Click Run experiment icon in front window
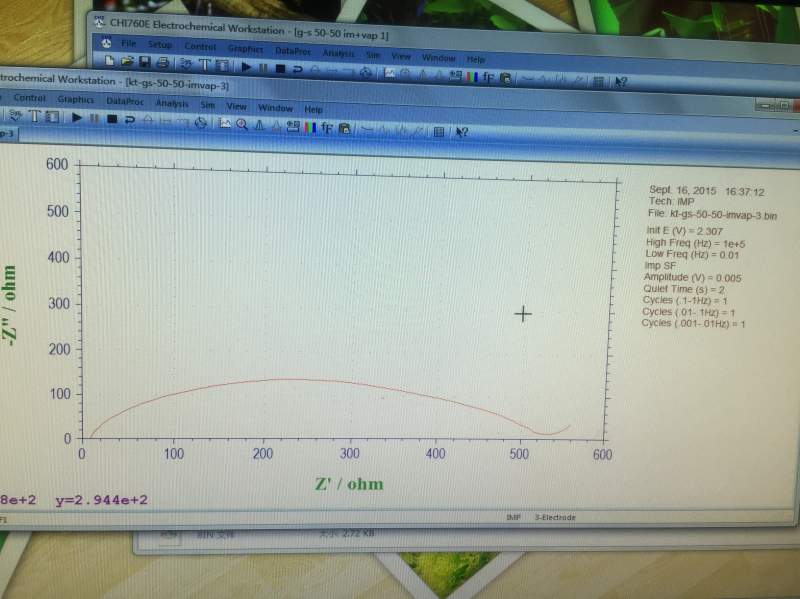 [x=77, y=118]
